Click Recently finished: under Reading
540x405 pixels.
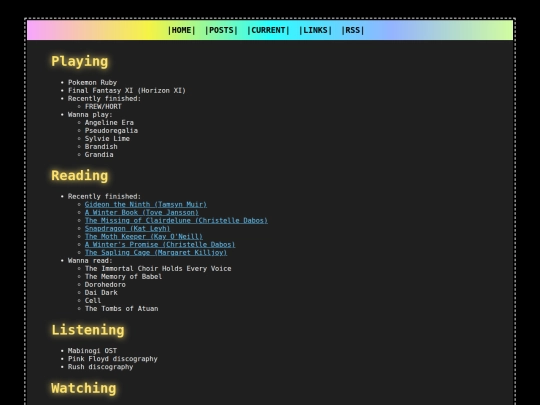[x=104, y=196]
